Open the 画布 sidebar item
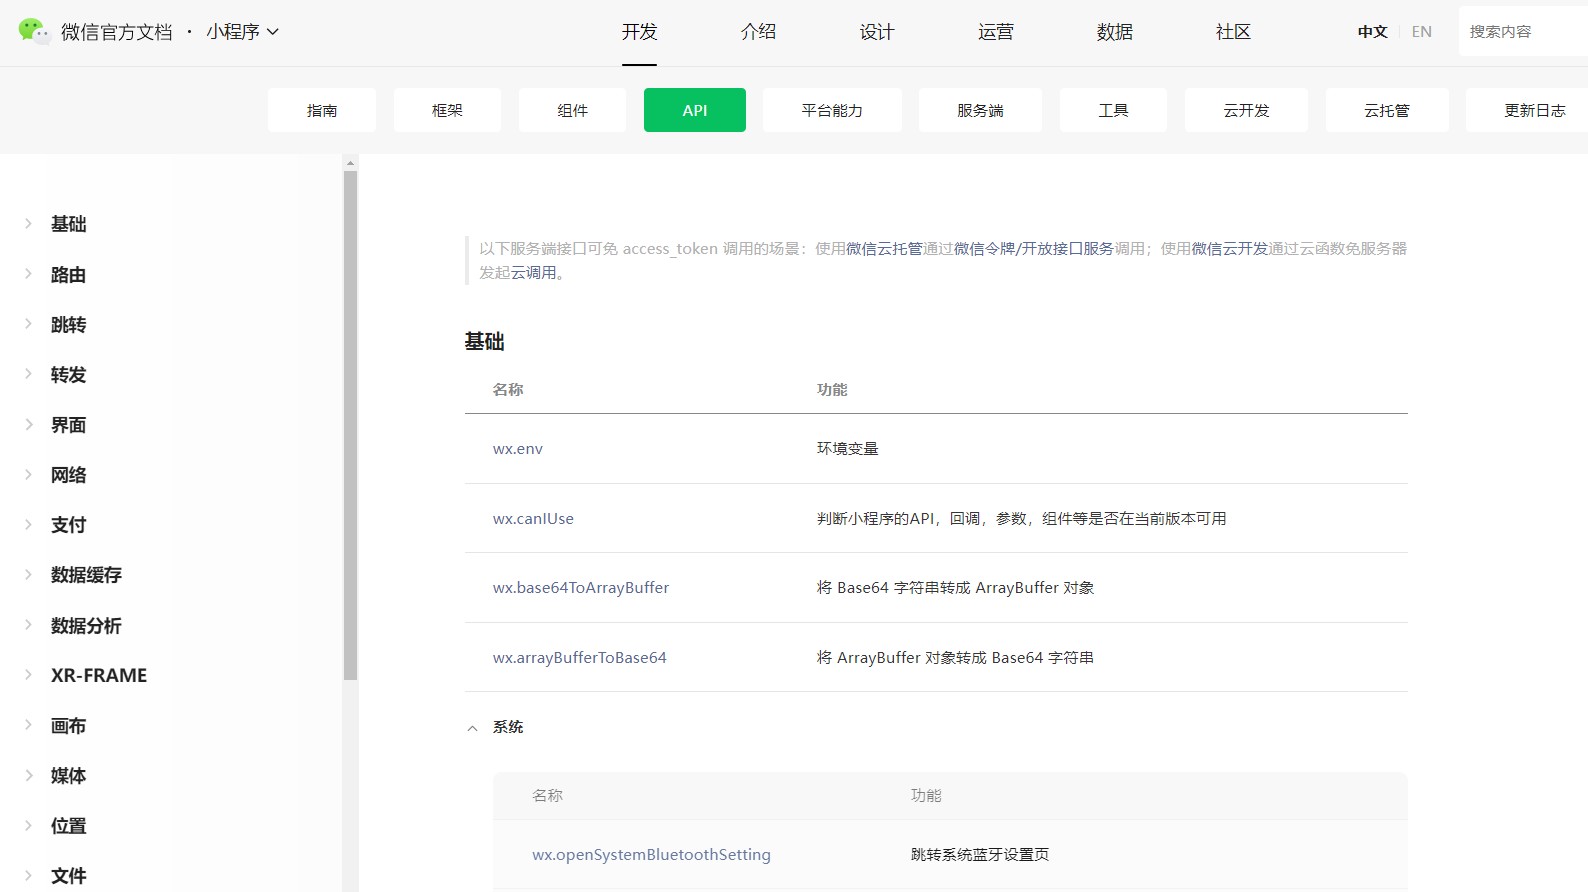The height and width of the screenshot is (892, 1588). pyautogui.click(x=69, y=725)
